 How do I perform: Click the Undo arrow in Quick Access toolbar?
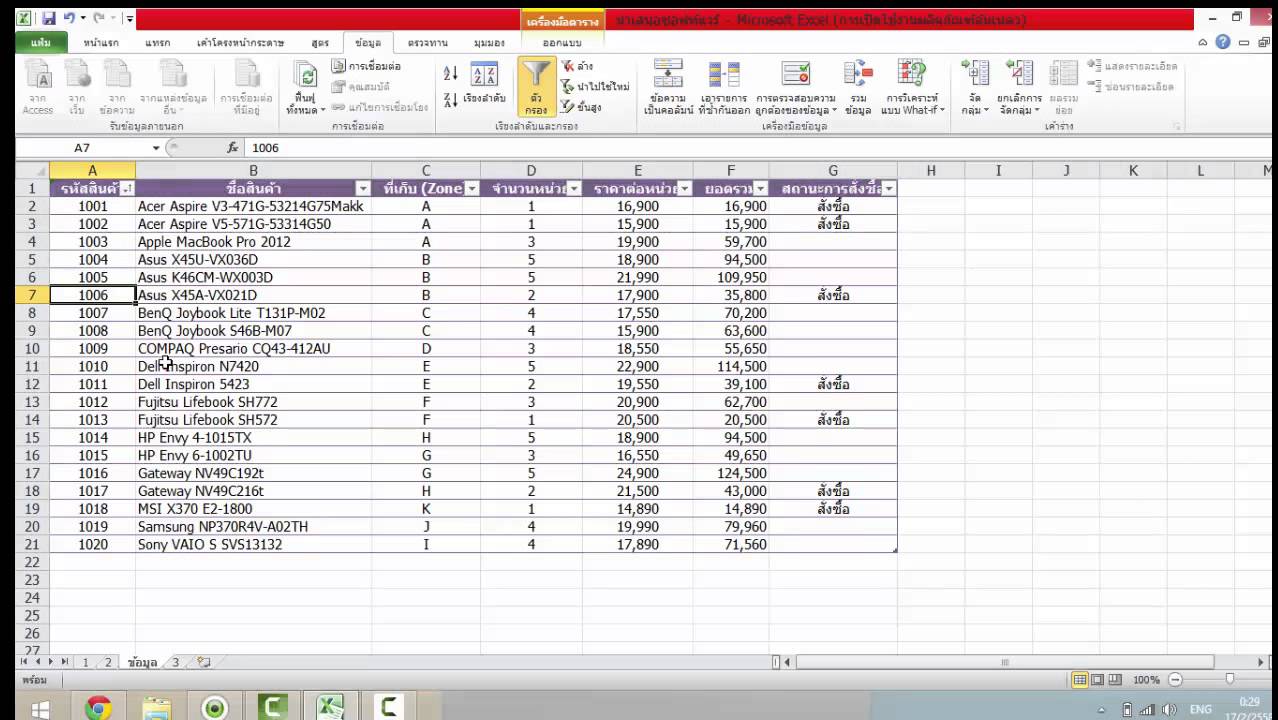coord(68,18)
